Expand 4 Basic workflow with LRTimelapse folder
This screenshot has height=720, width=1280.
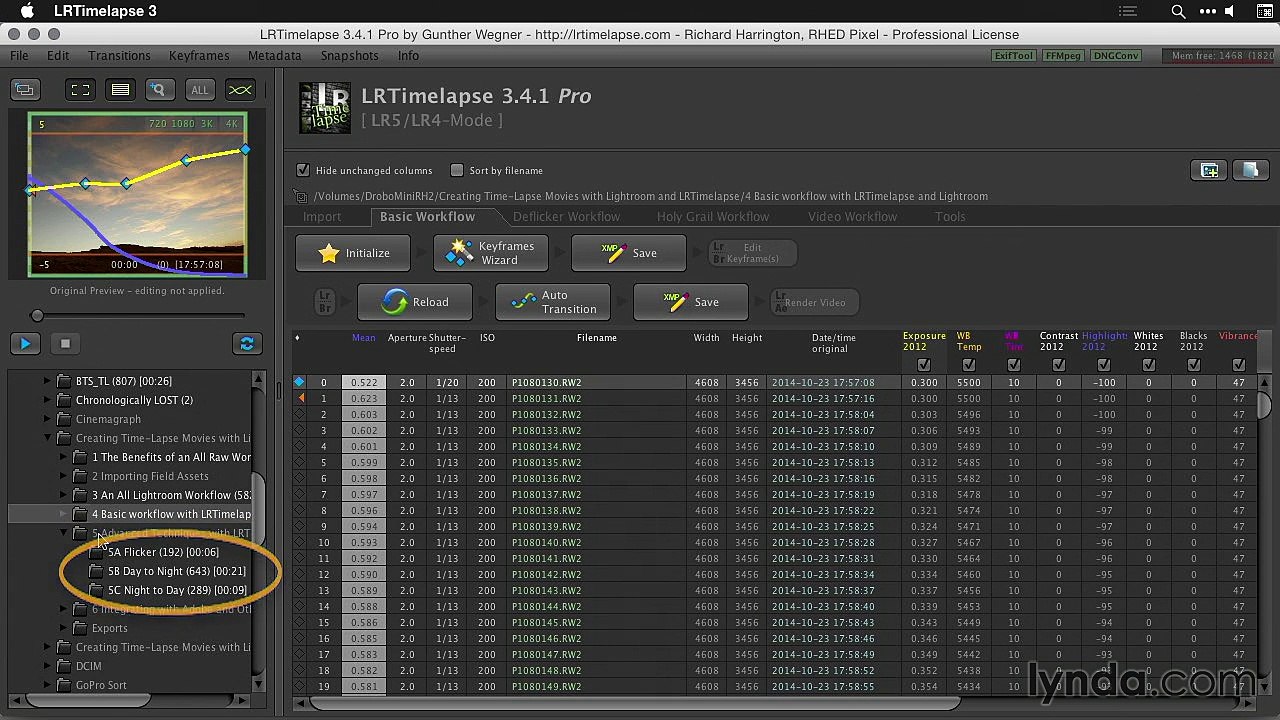(63, 514)
